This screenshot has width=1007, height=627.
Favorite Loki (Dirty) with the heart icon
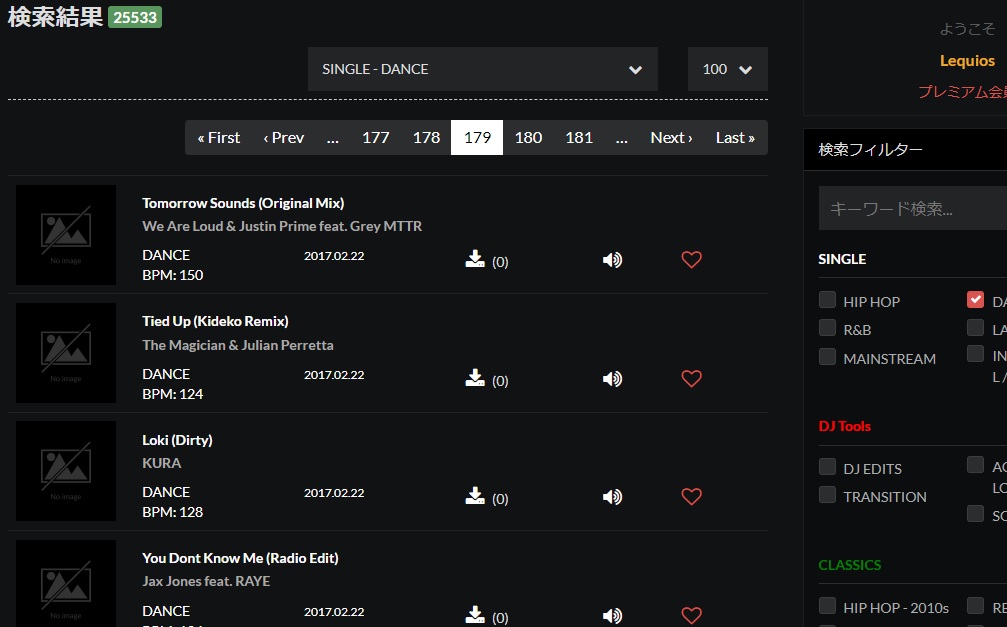(691, 497)
